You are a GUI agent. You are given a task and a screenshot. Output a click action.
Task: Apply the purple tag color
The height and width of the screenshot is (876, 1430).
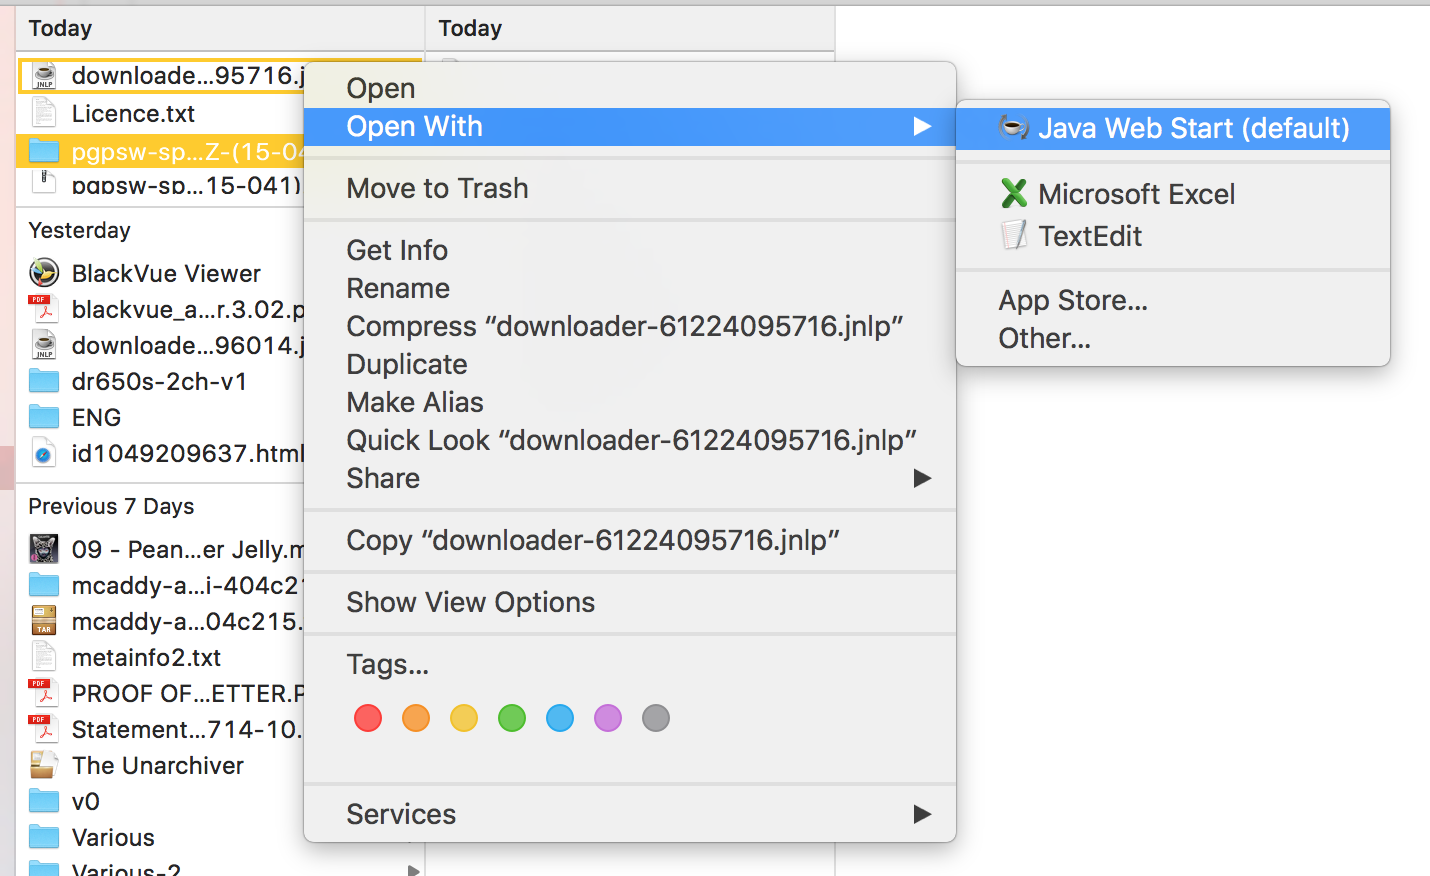608,718
